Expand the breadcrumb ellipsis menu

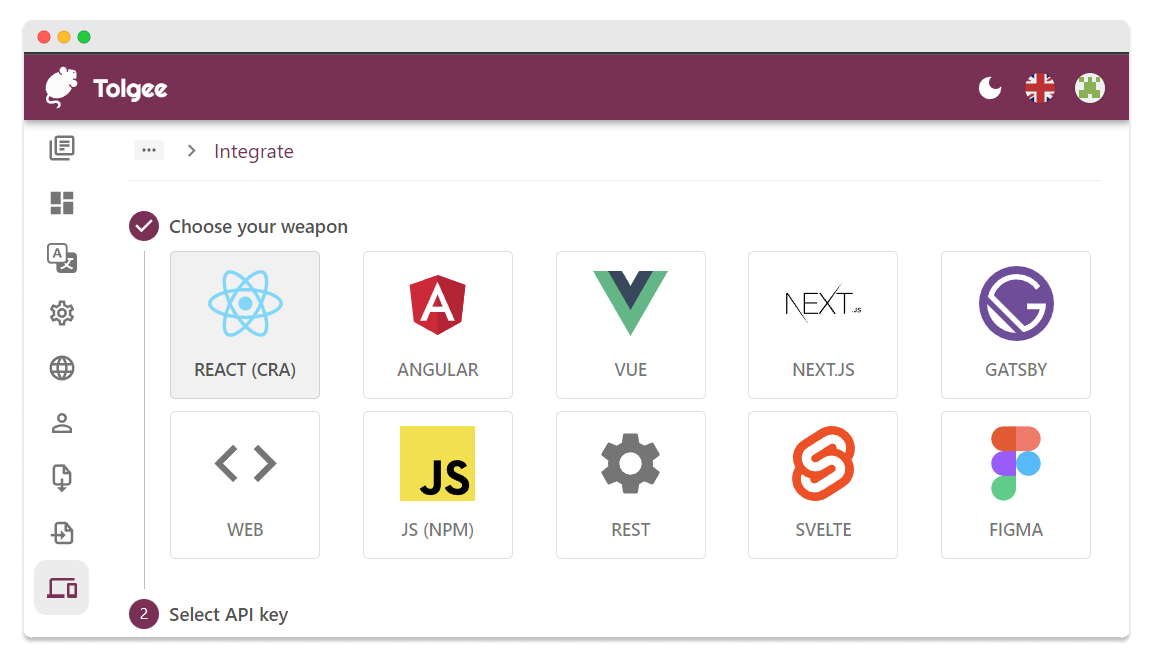149,151
